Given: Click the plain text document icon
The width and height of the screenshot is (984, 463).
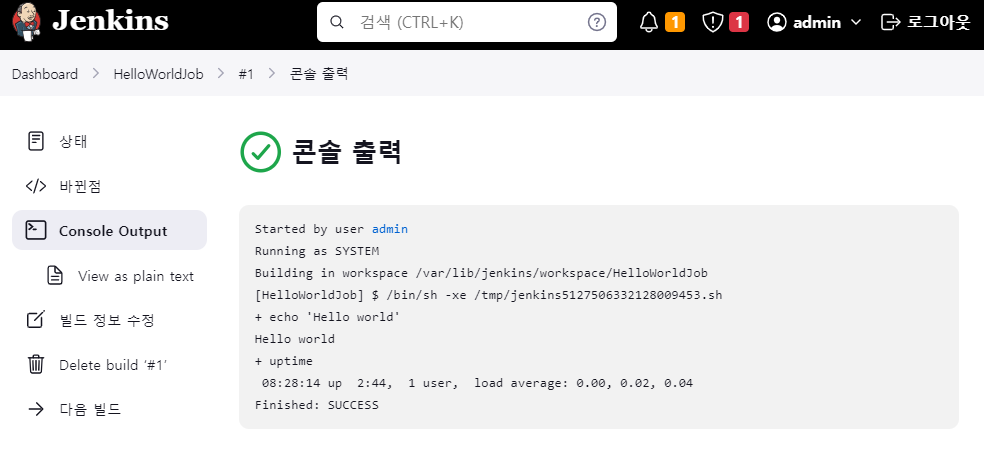Looking at the screenshot, I should coord(55,275).
